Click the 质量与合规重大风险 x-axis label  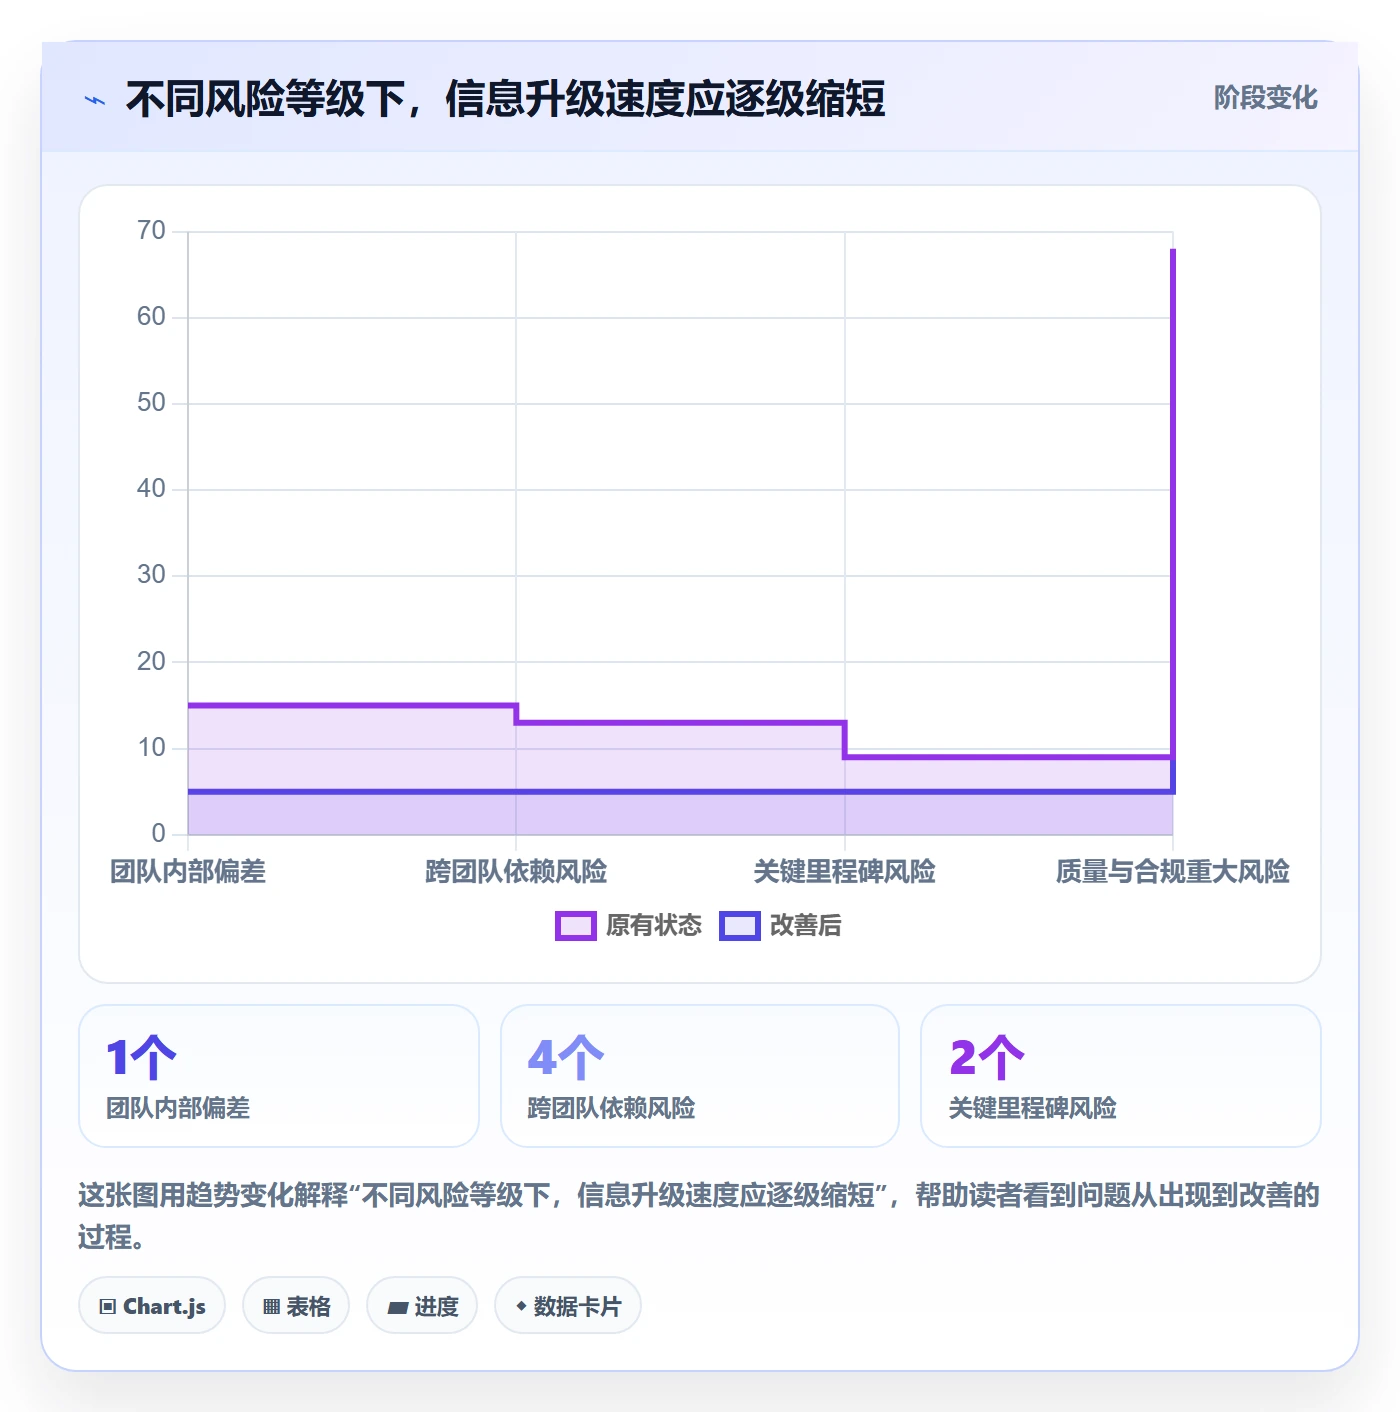(x=1173, y=872)
